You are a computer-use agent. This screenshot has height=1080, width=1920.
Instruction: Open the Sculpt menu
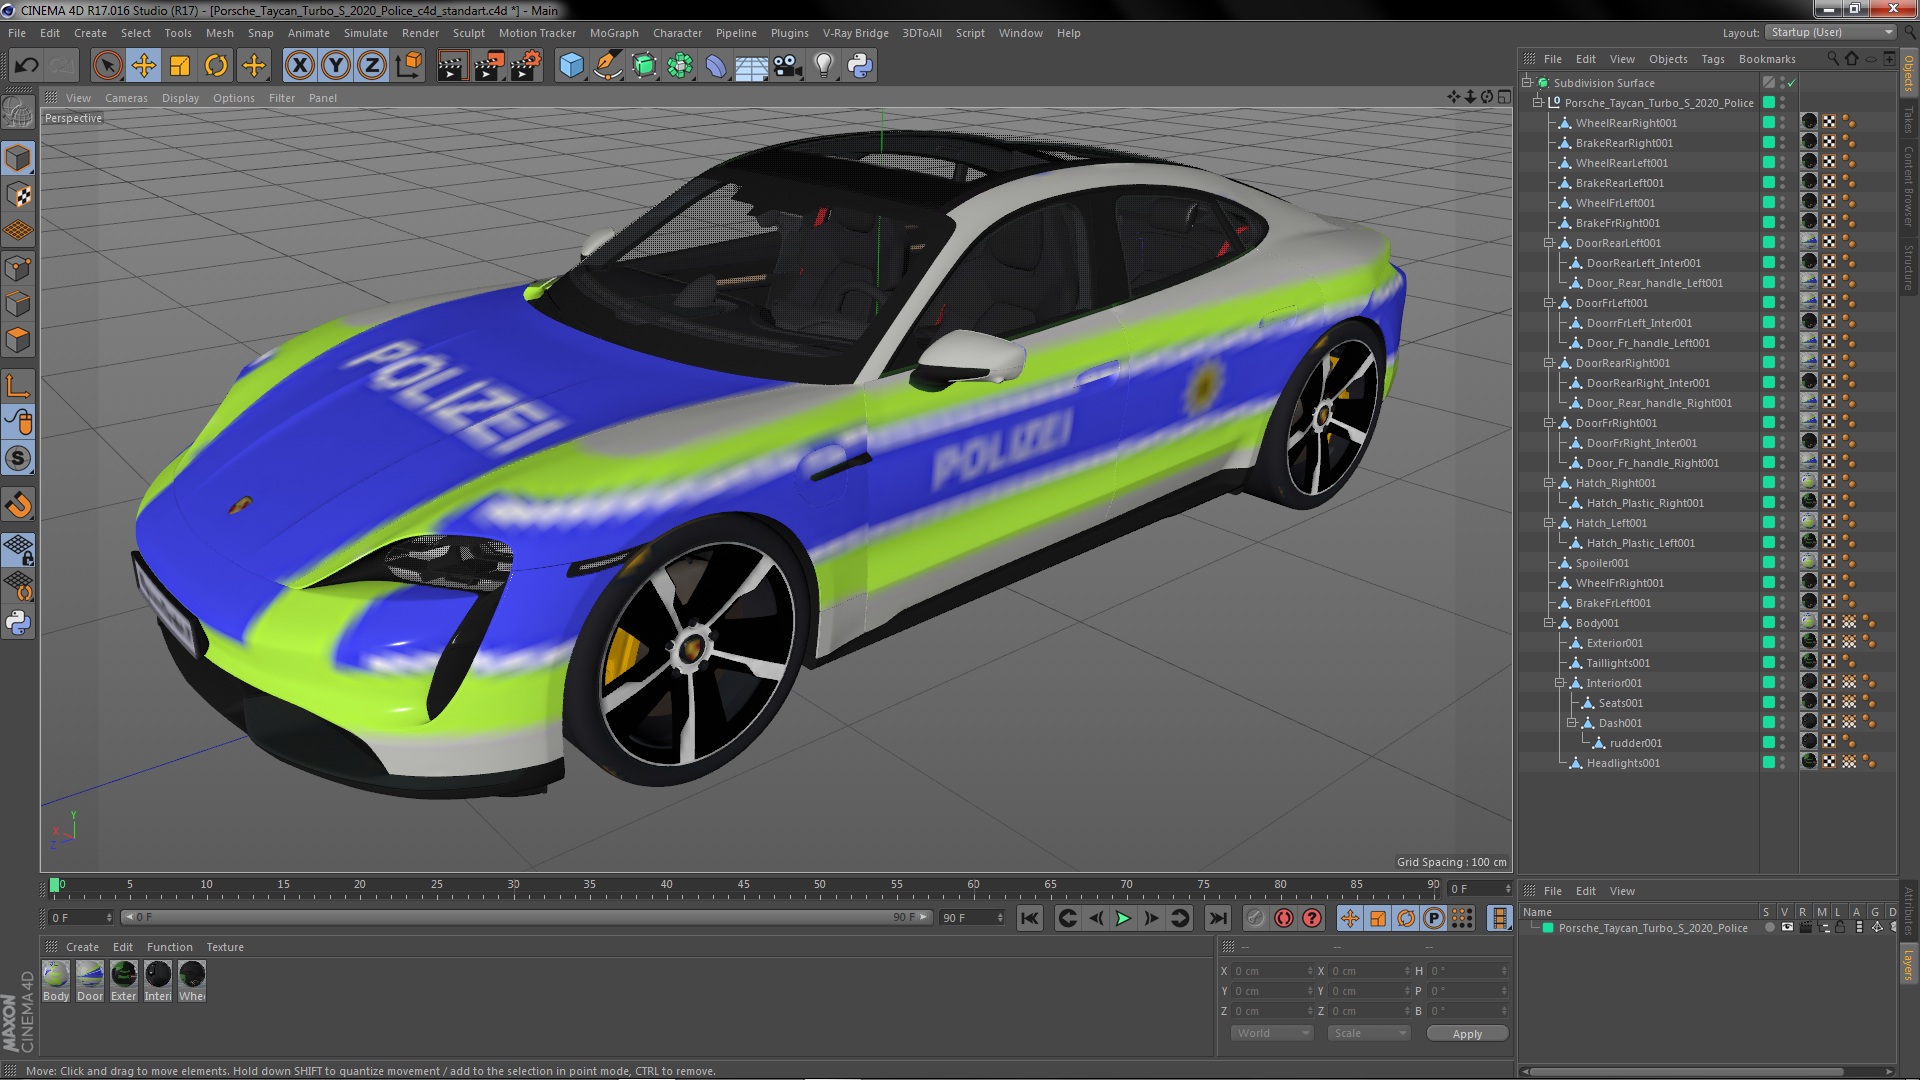pyautogui.click(x=468, y=33)
